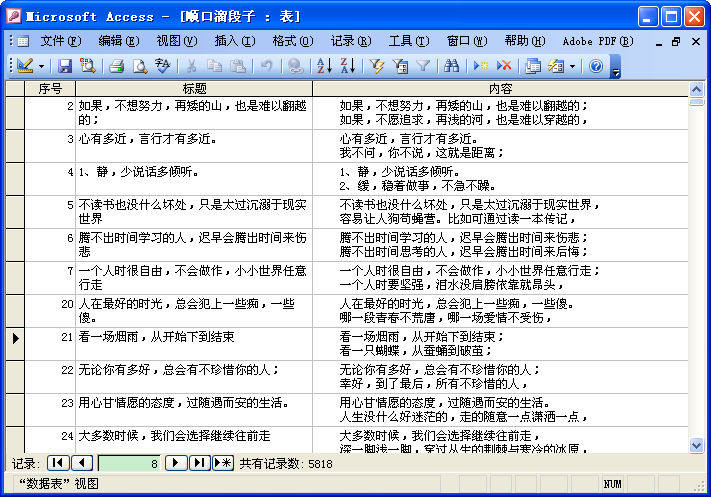Click 序号 cell with value 24
711x497 pixels.
click(50, 439)
